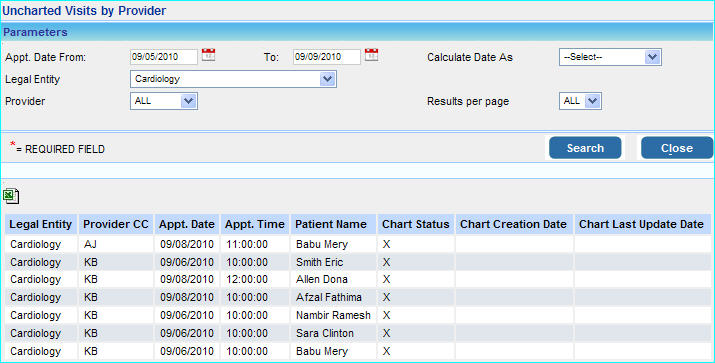Export results to Excel
715x363 pixels.
click(11, 196)
